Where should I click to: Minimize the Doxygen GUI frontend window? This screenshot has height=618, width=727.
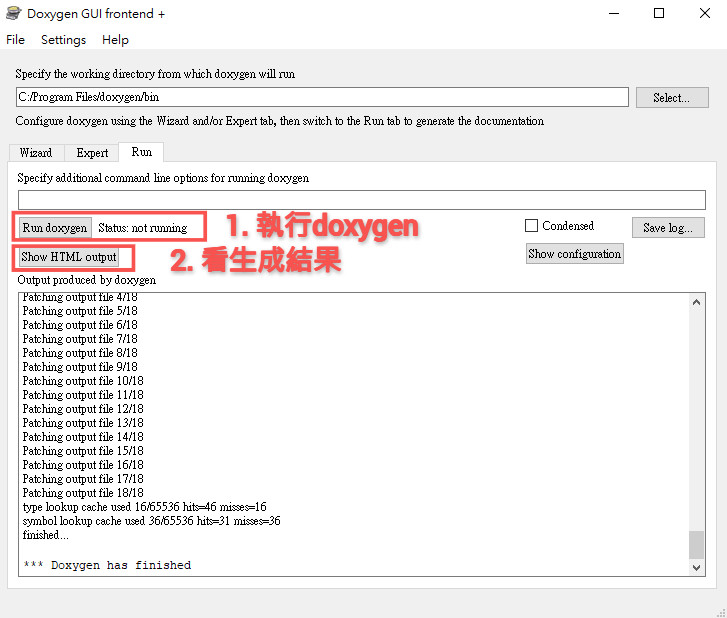614,13
